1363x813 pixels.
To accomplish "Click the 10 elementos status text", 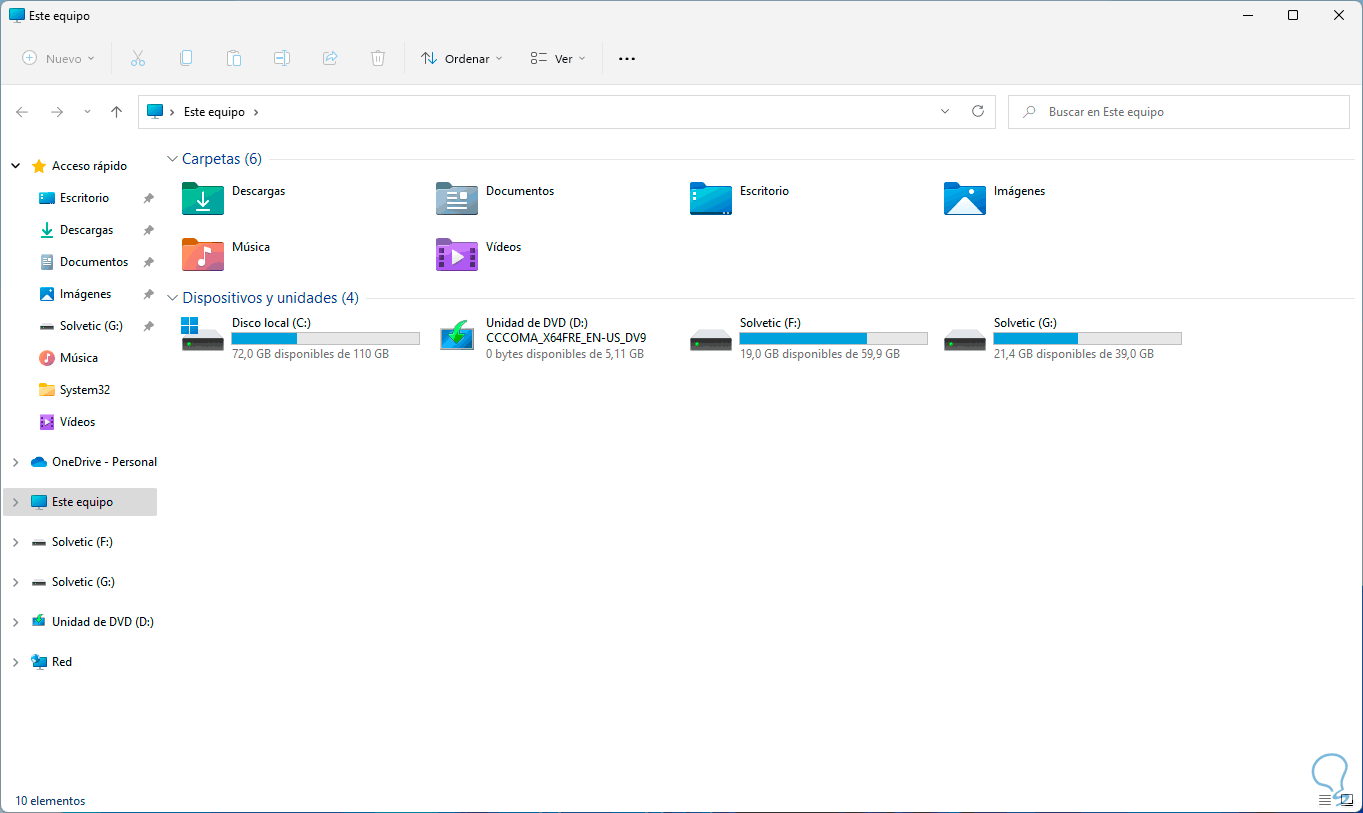I will coord(50,801).
